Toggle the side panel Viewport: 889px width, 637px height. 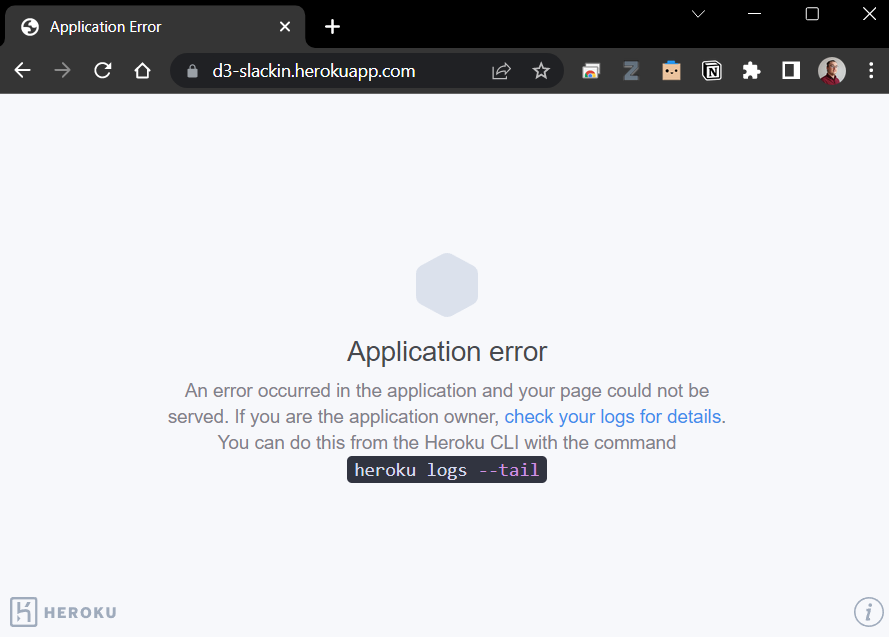click(791, 70)
